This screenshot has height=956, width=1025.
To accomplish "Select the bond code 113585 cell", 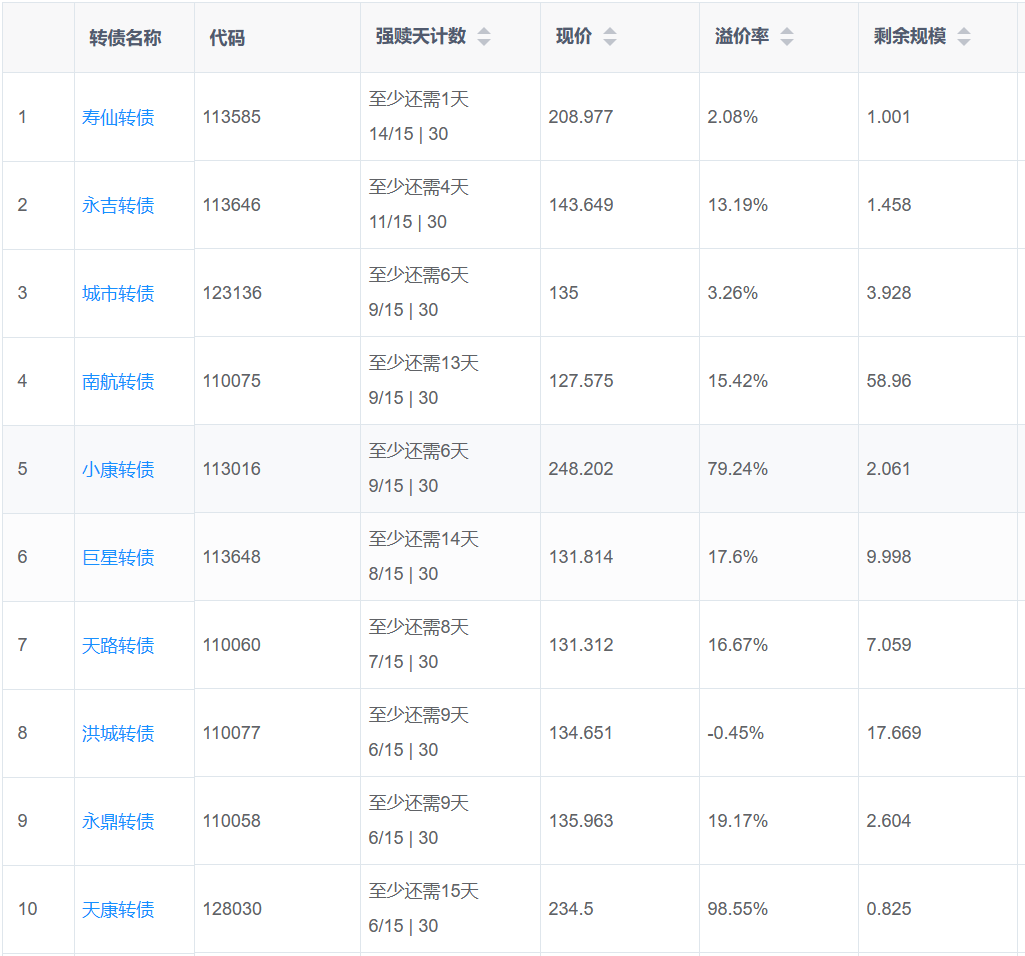I will (x=231, y=117).
